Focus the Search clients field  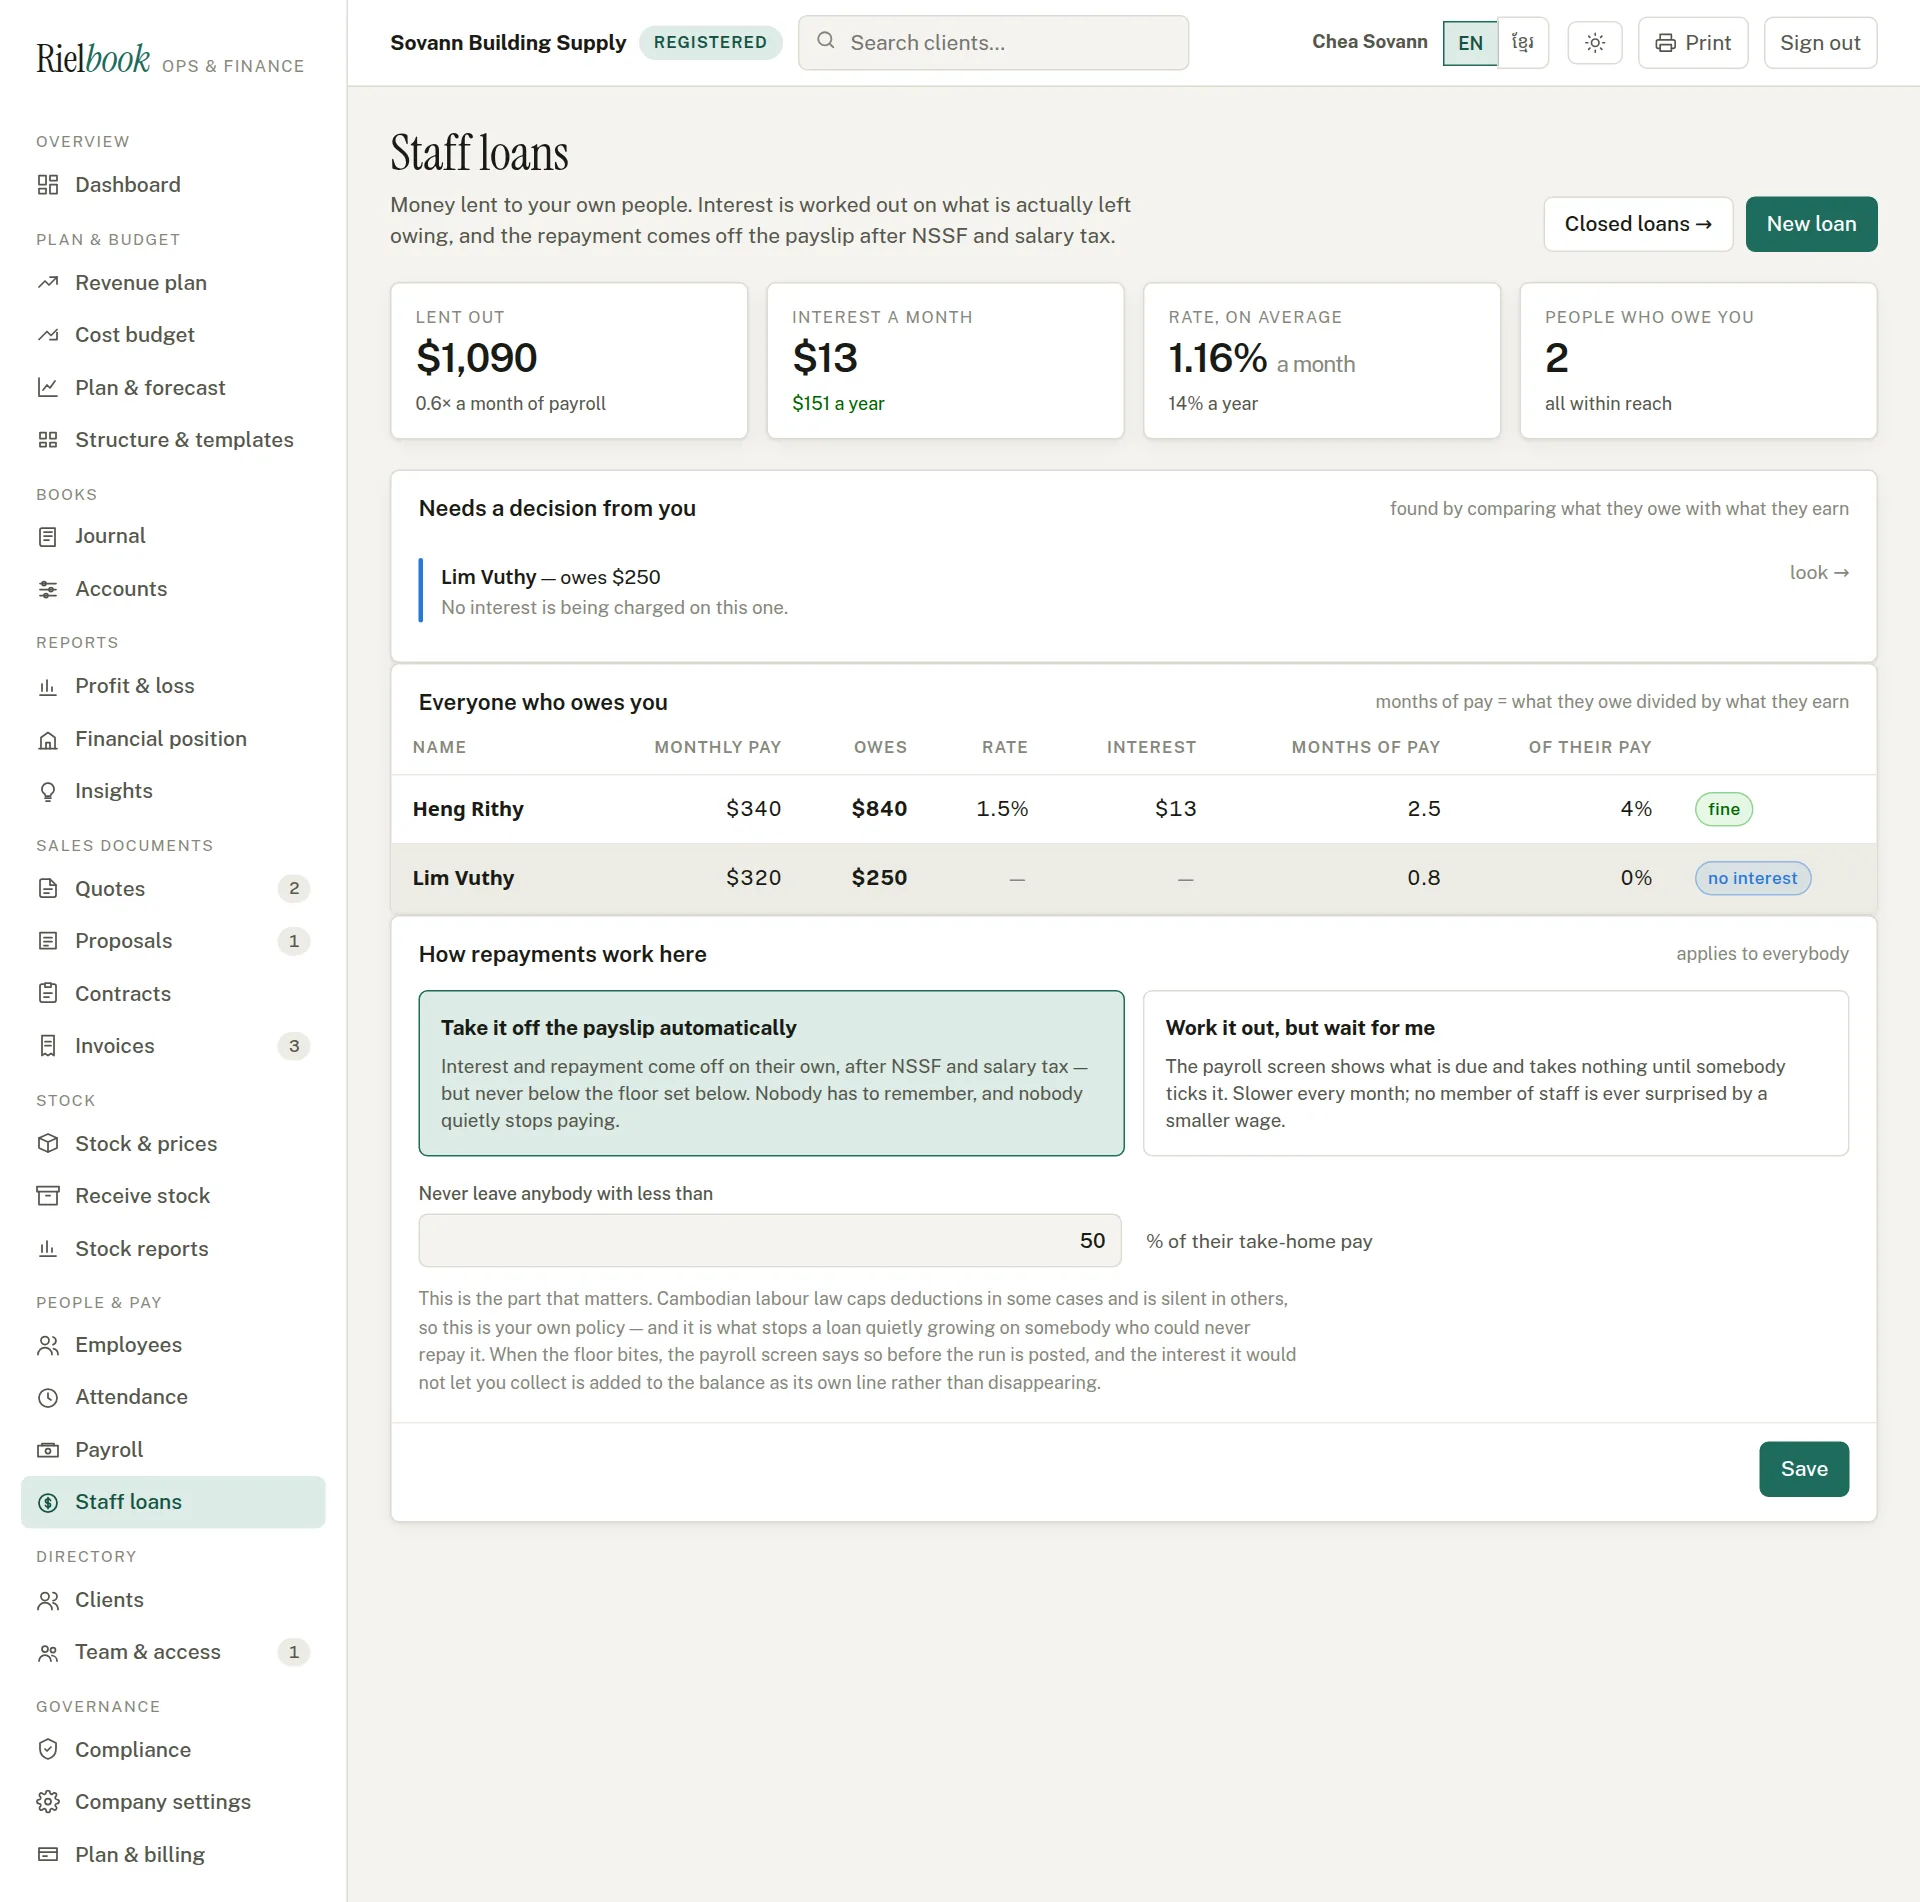click(993, 43)
